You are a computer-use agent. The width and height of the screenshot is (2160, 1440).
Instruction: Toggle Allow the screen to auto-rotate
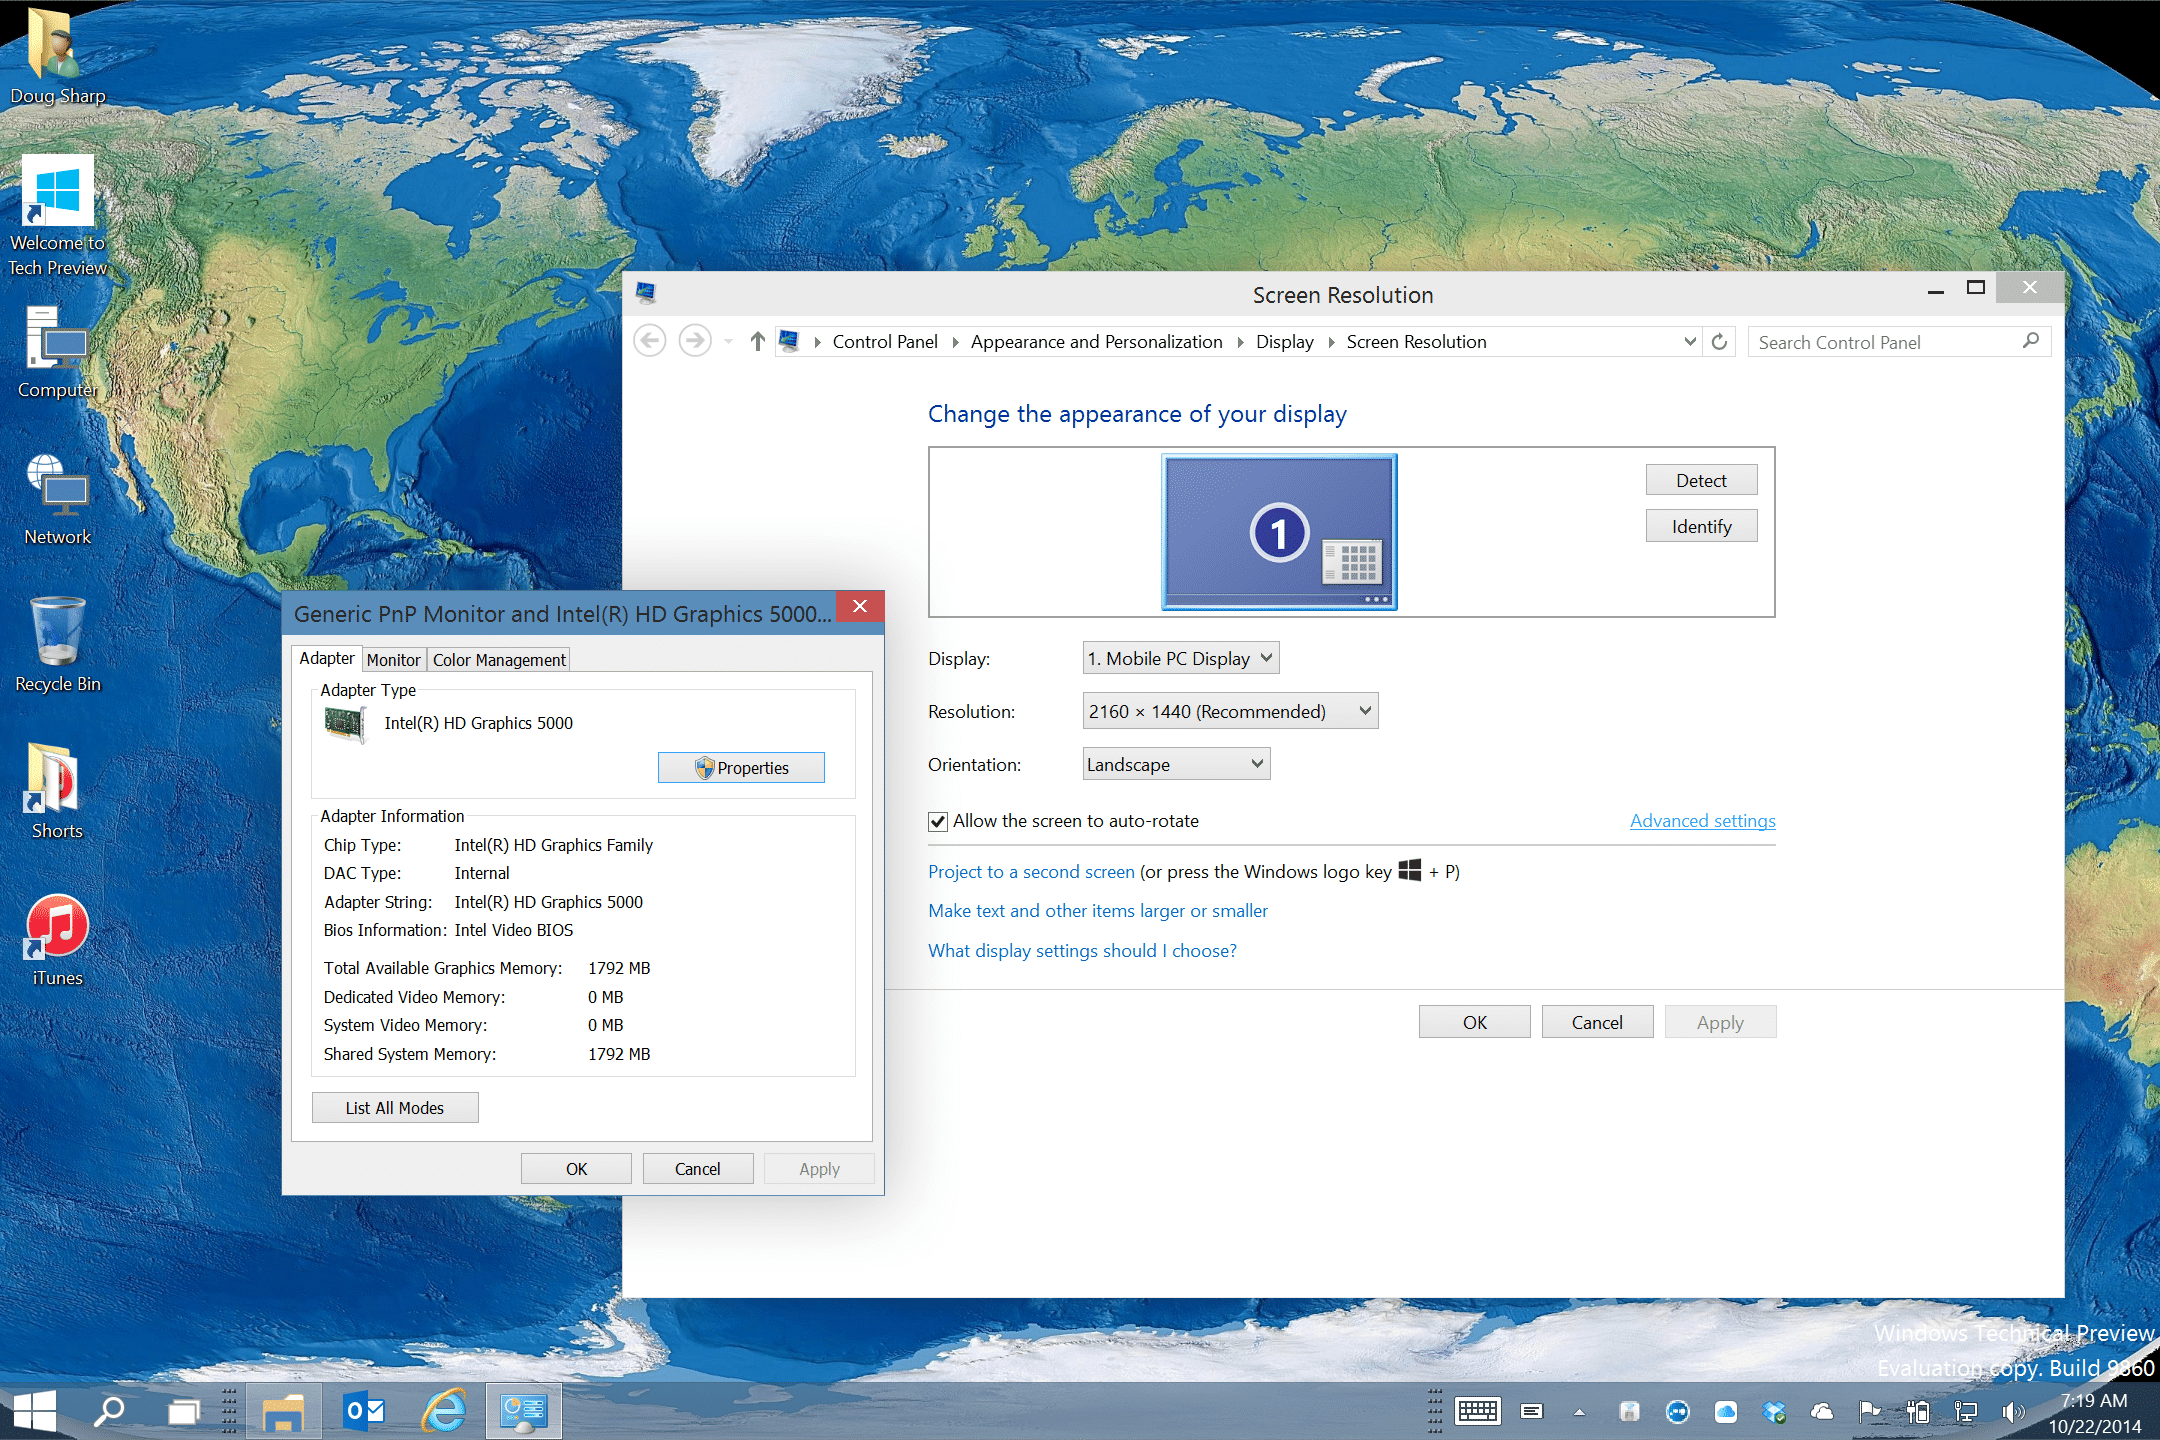click(938, 822)
